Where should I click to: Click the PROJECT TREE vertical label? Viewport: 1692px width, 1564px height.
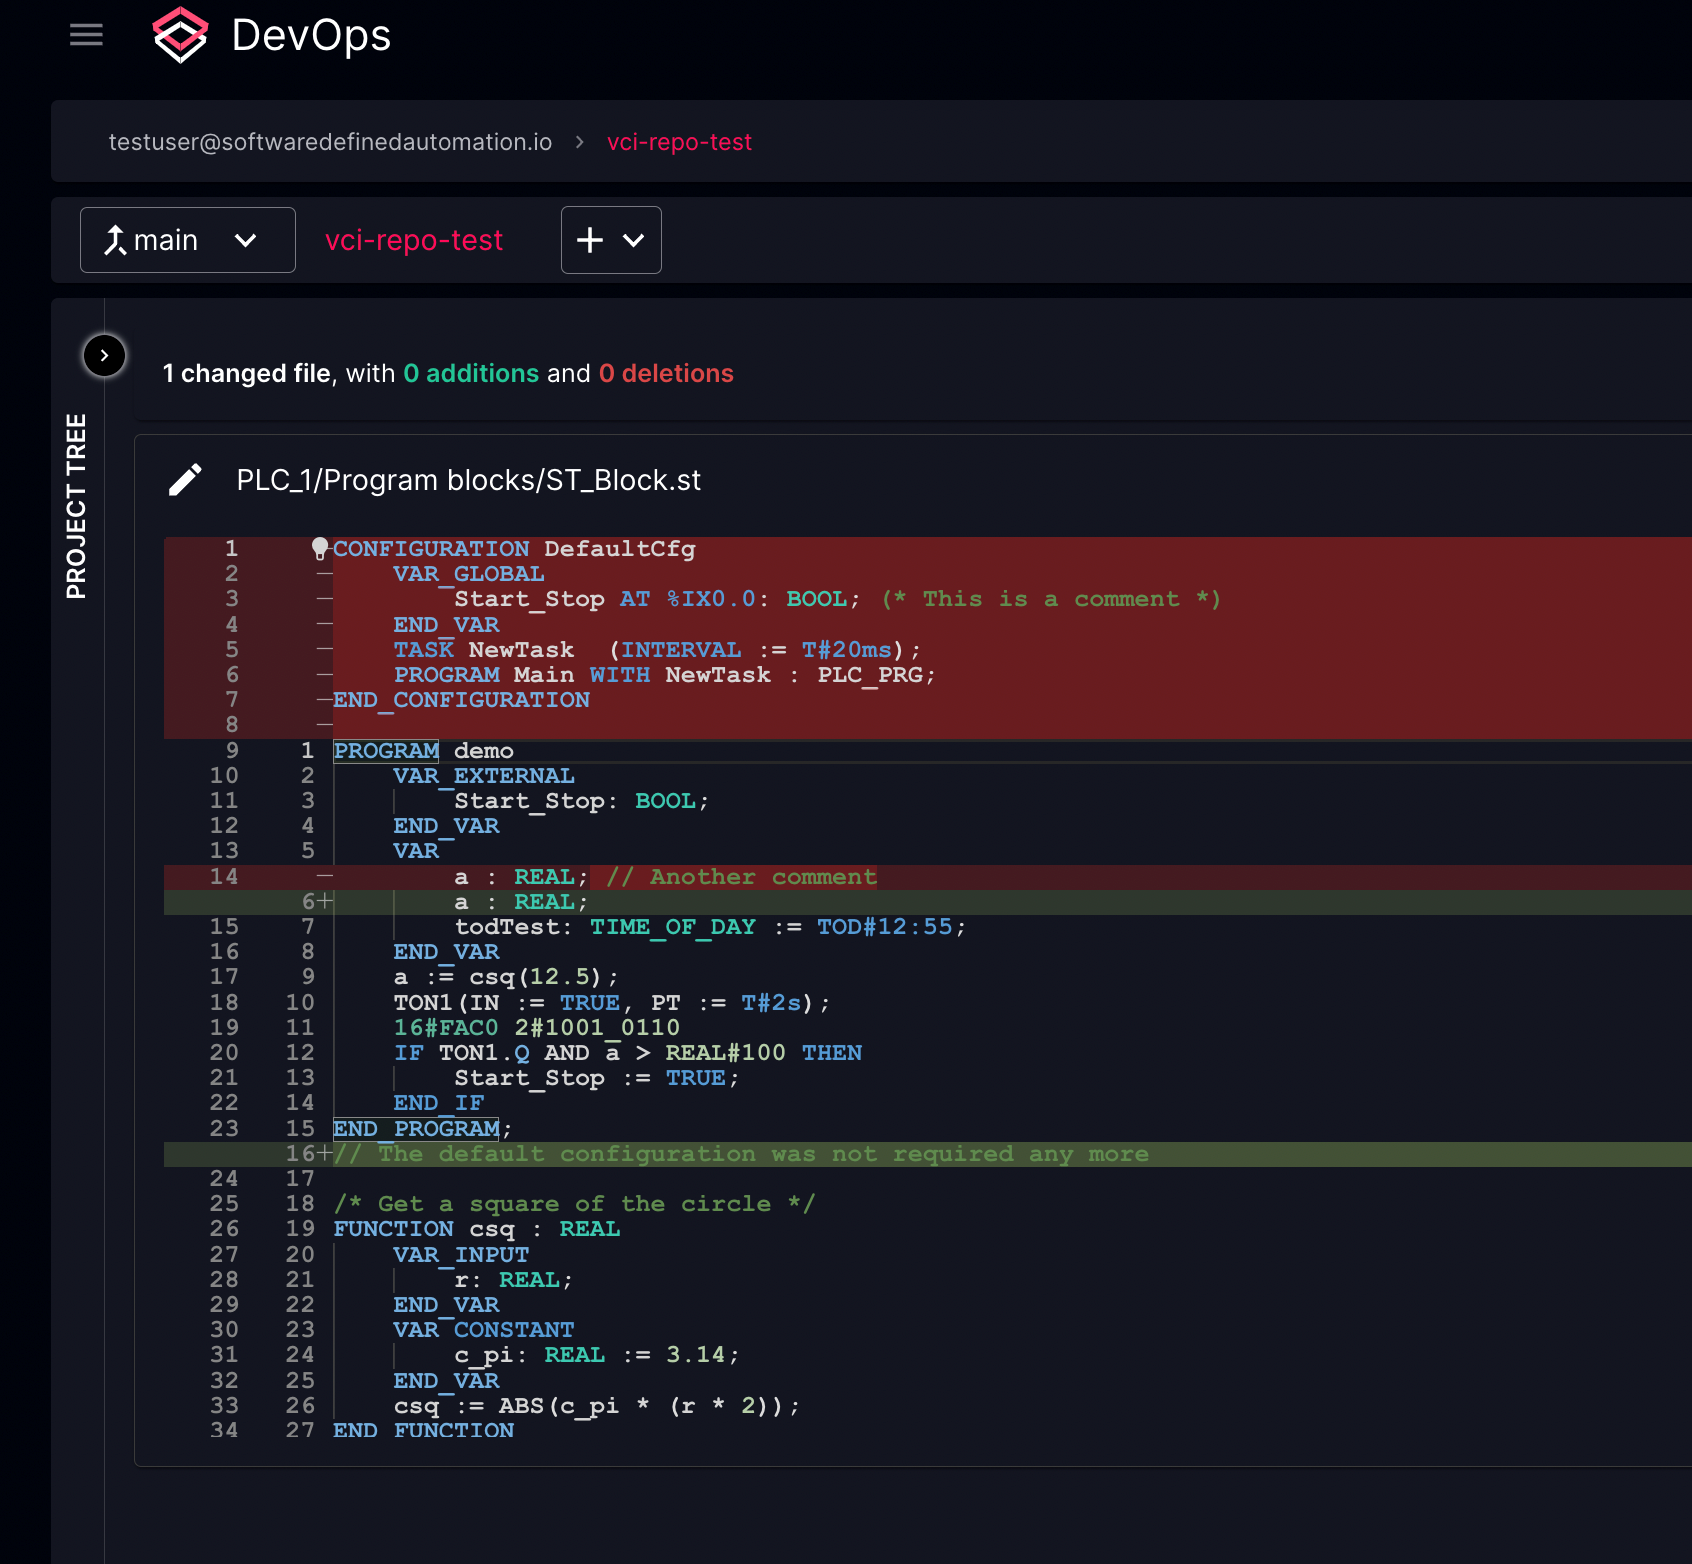point(76,506)
